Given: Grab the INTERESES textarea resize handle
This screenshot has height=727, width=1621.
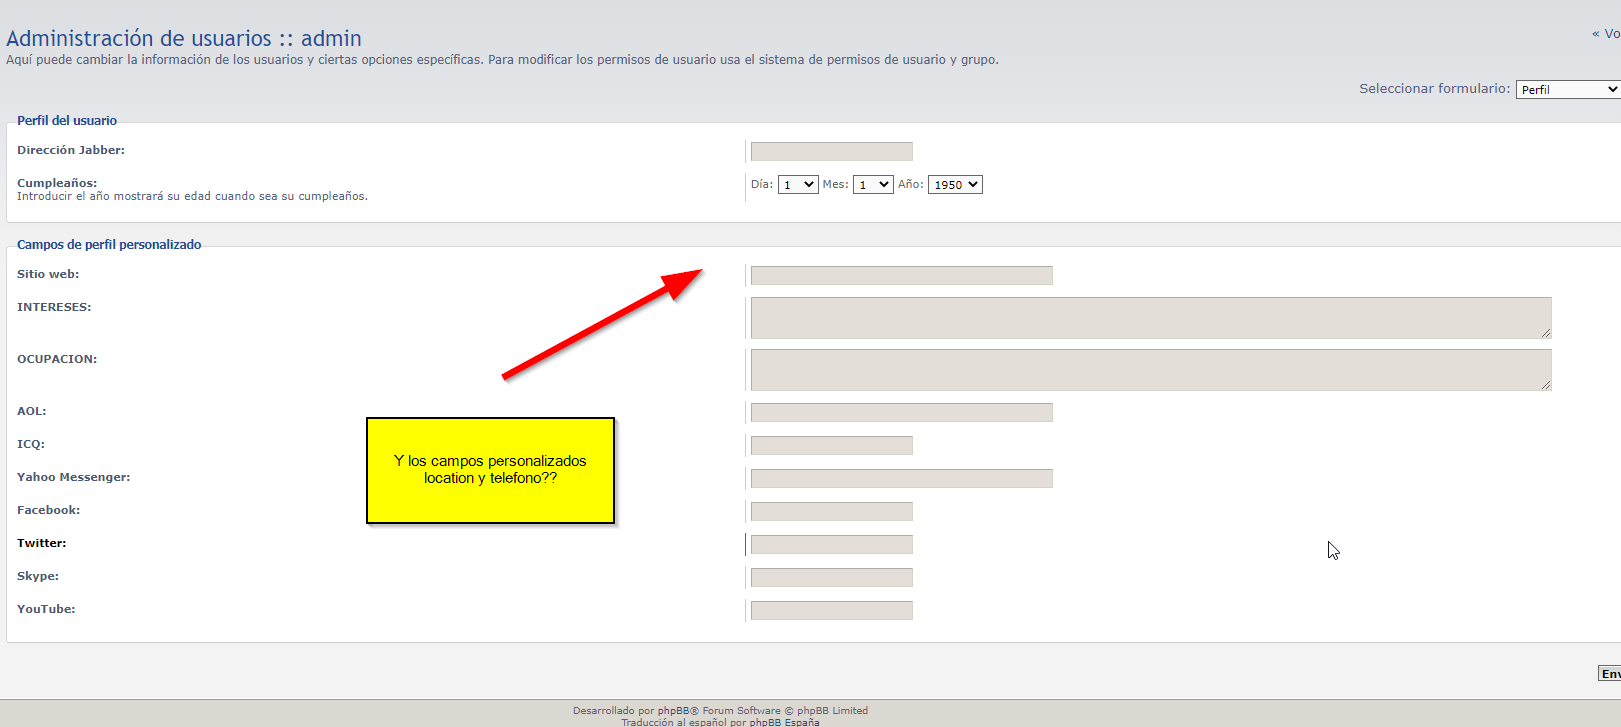Looking at the screenshot, I should [x=1545, y=332].
